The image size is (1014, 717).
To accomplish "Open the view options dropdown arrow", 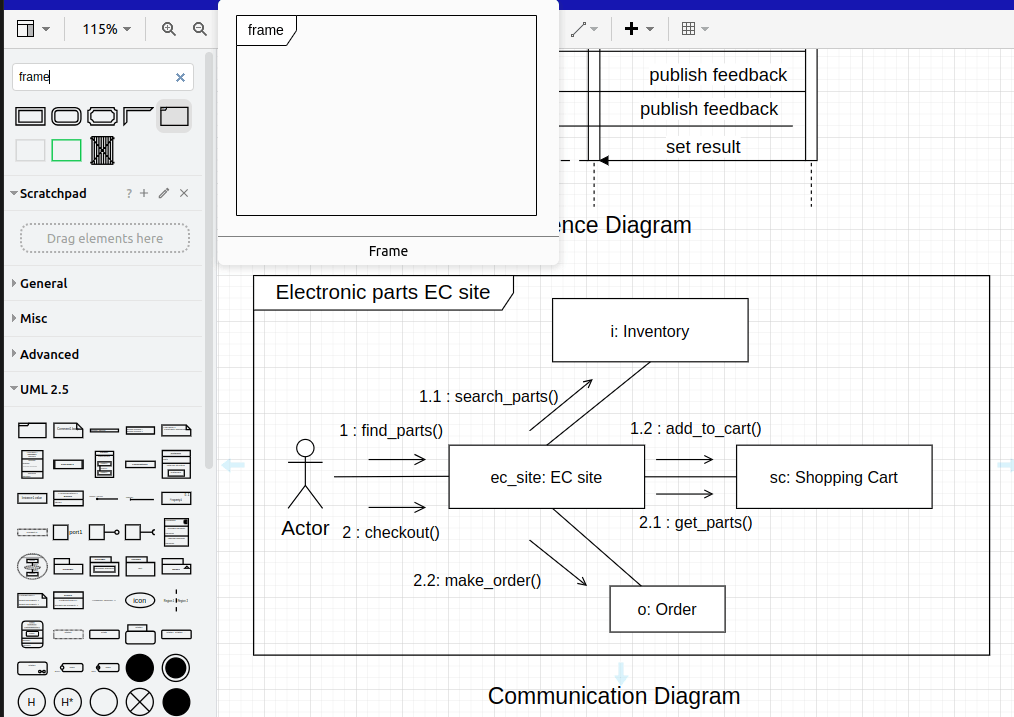I will 46,29.
